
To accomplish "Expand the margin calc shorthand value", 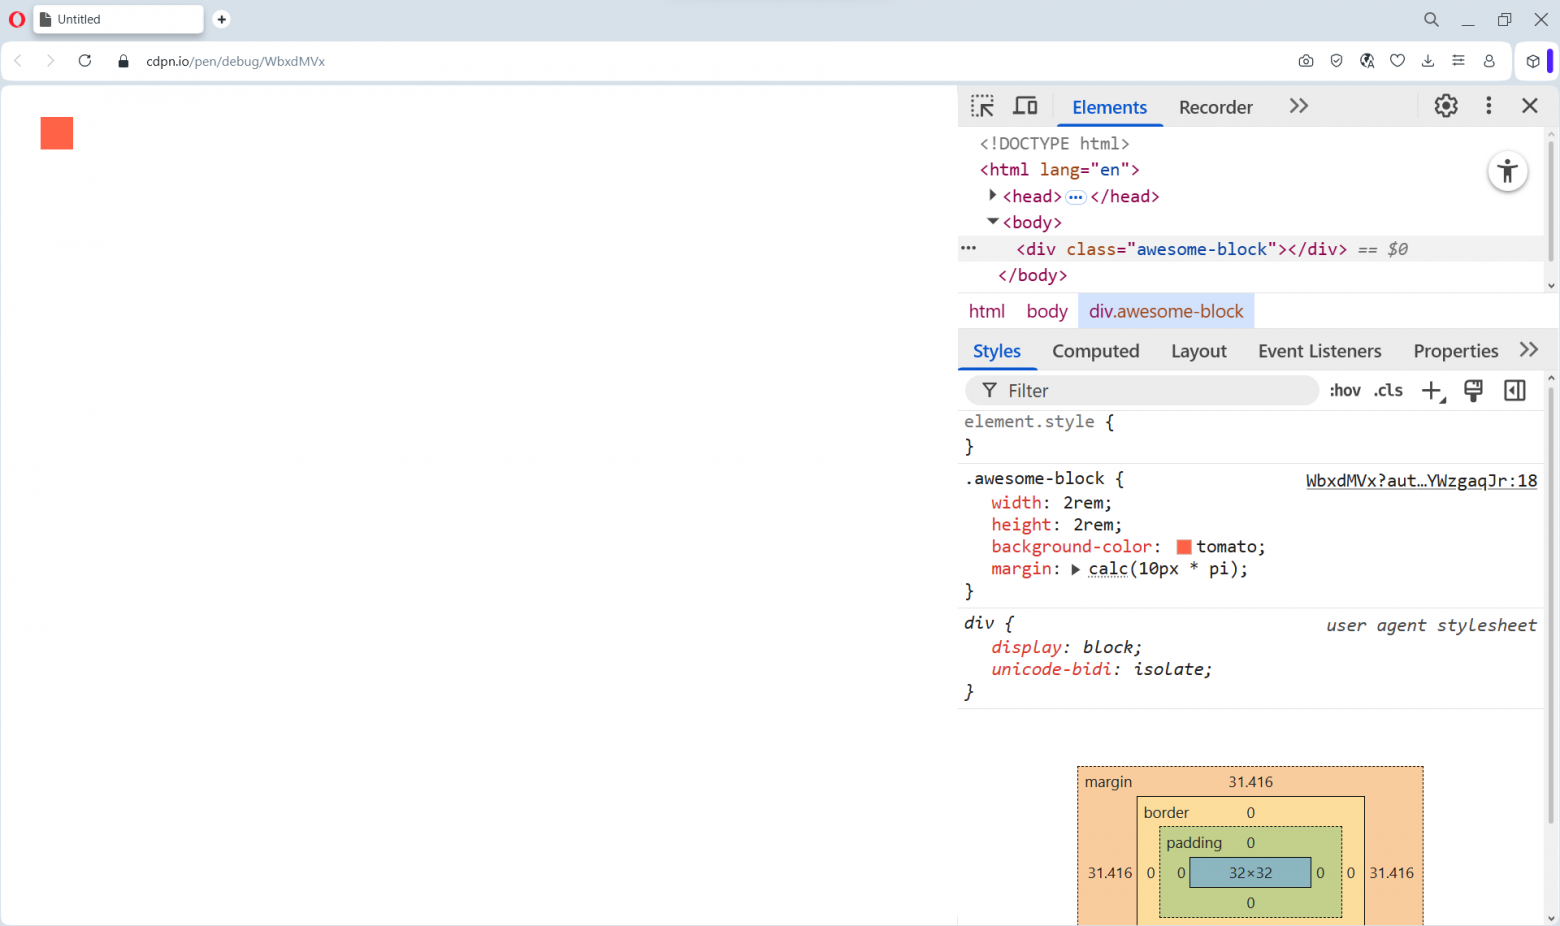I will (1076, 570).
